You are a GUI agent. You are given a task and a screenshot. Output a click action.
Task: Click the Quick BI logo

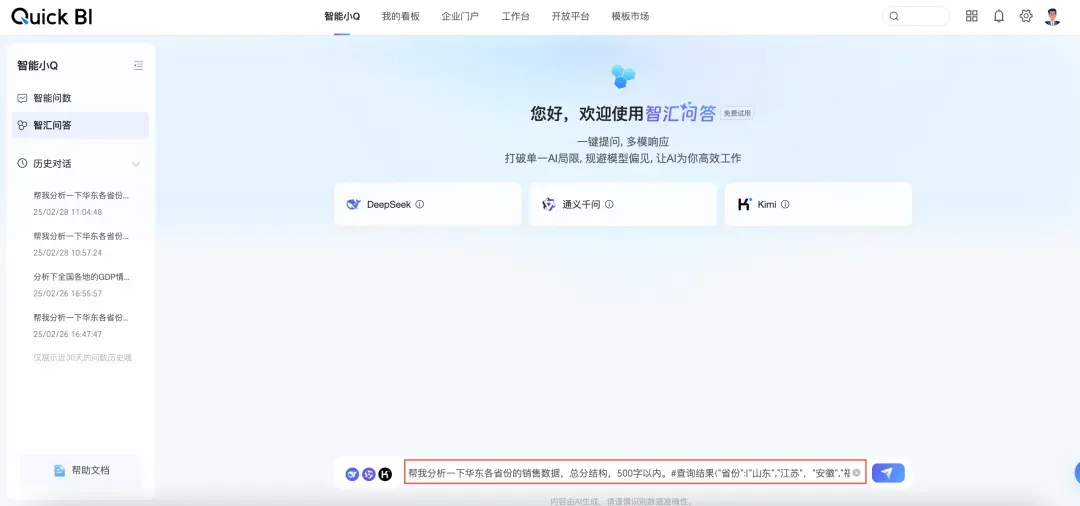coord(52,17)
